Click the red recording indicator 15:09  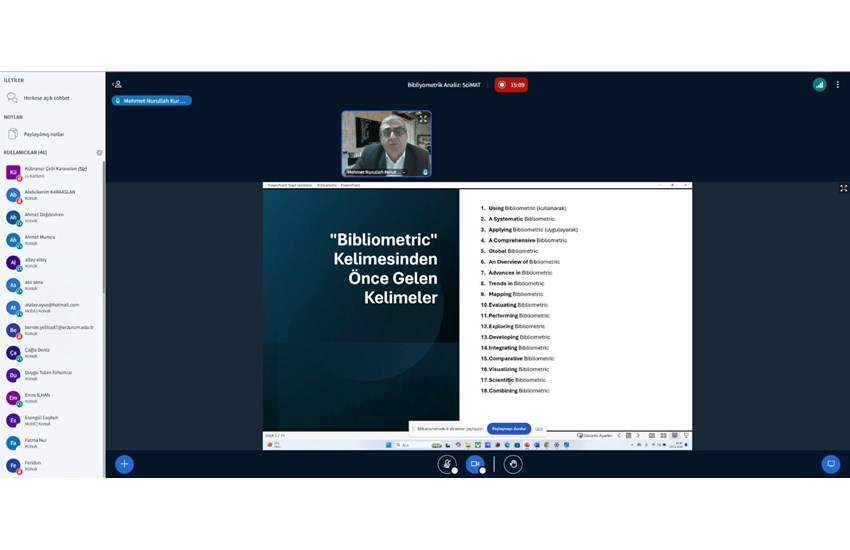point(511,85)
